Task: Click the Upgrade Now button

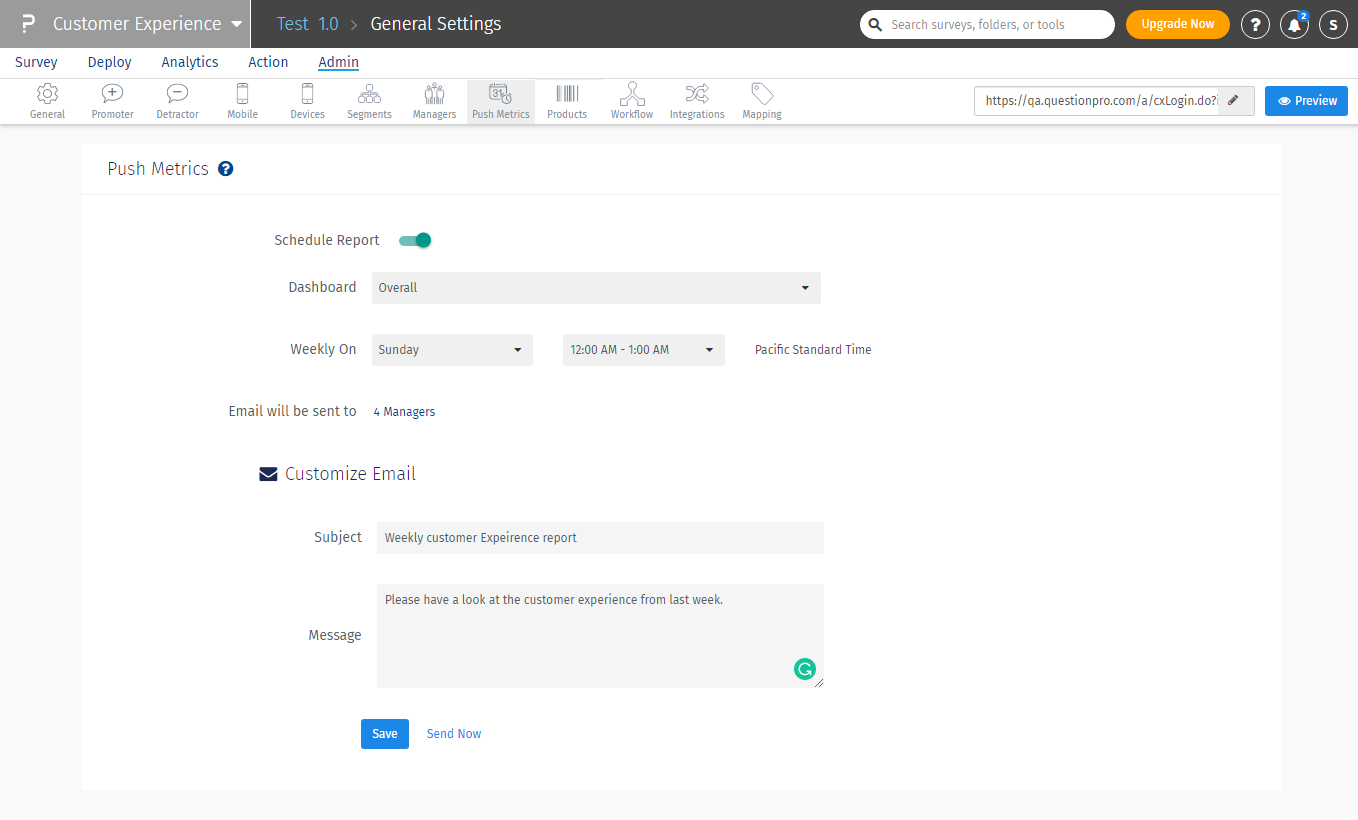Action: pos(1177,25)
